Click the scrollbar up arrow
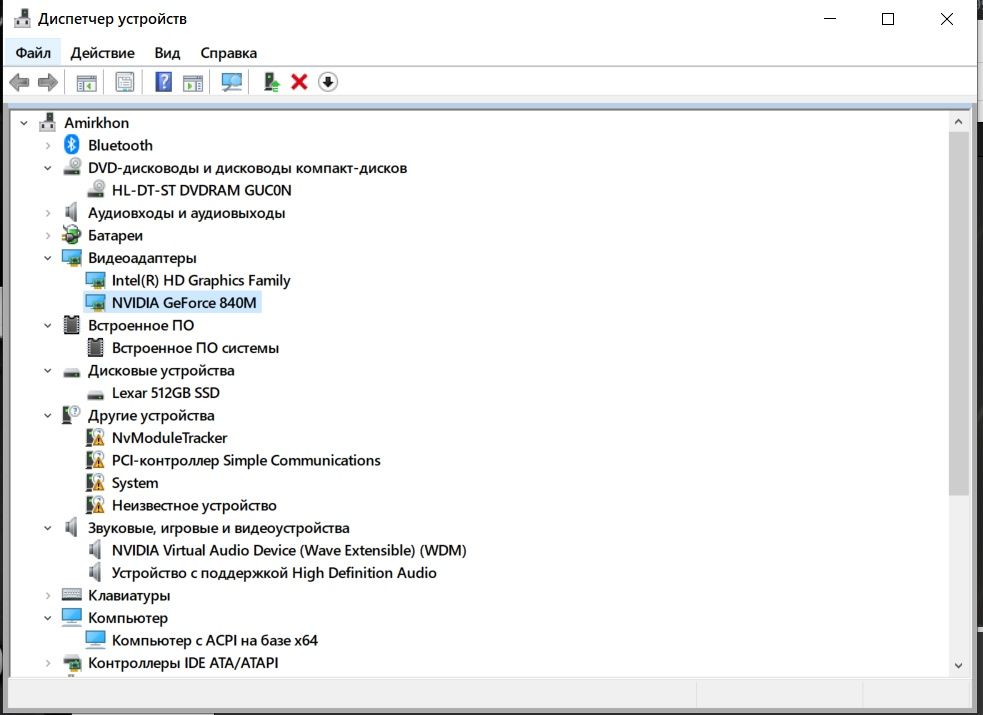This screenshot has height=715, width=983. click(x=958, y=122)
